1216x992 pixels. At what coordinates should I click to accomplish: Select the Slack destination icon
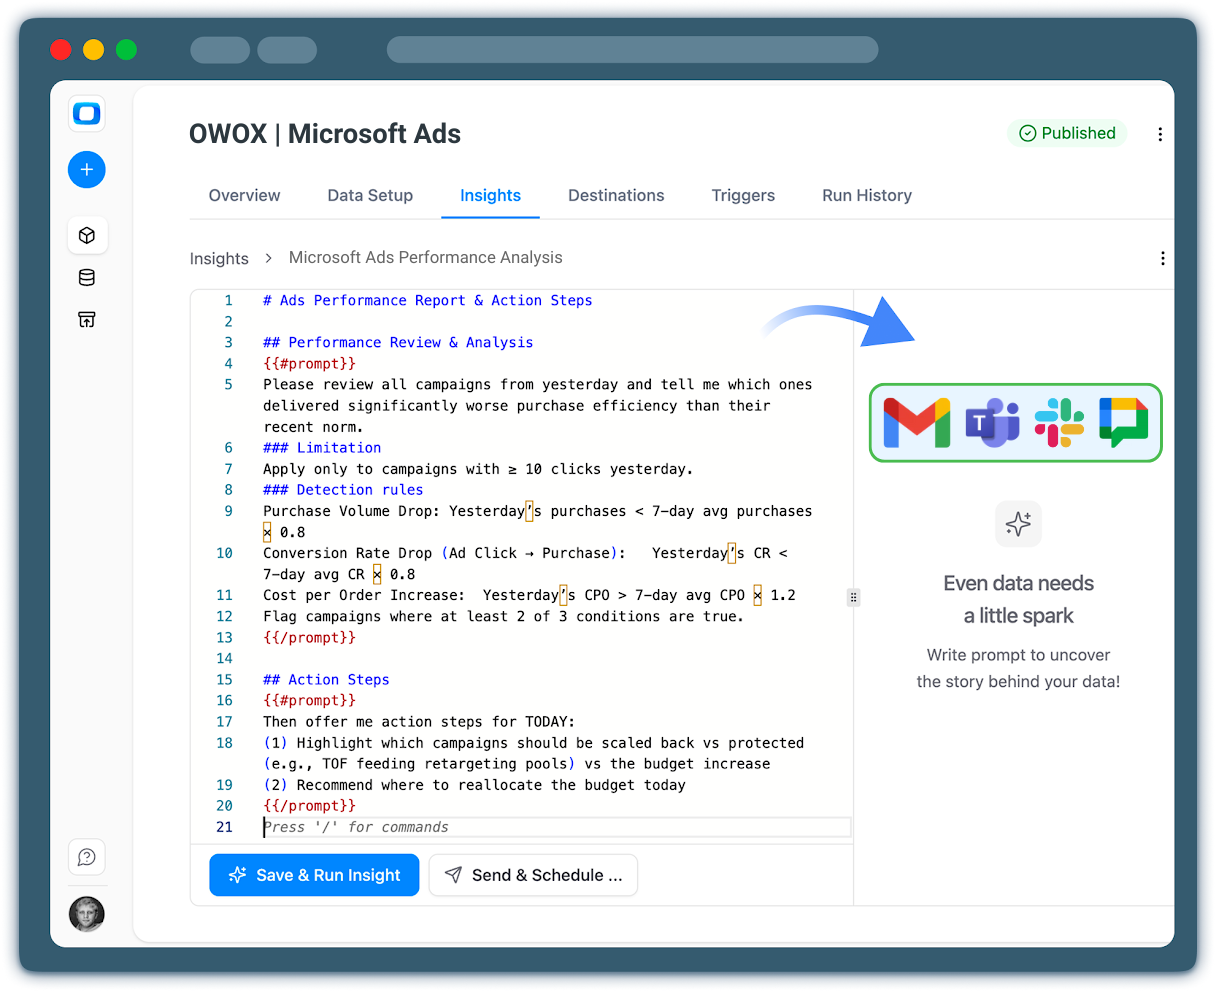pos(1058,422)
